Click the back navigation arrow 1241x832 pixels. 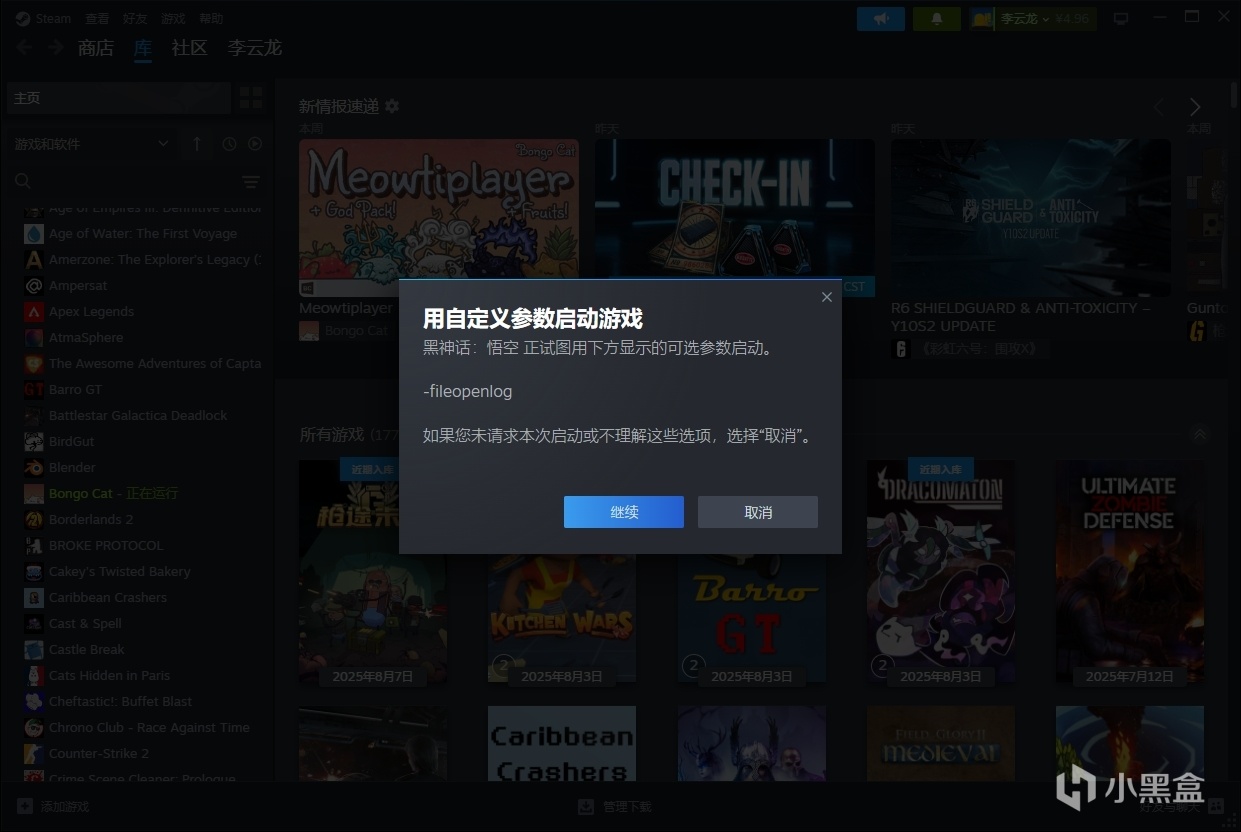23,47
